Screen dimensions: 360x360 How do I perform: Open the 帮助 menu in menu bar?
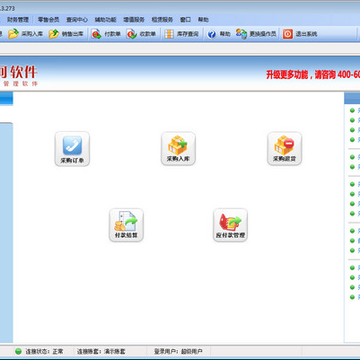(203, 20)
